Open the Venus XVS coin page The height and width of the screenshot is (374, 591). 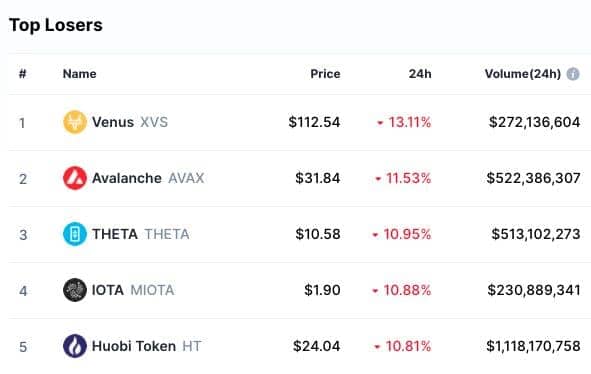click(130, 122)
